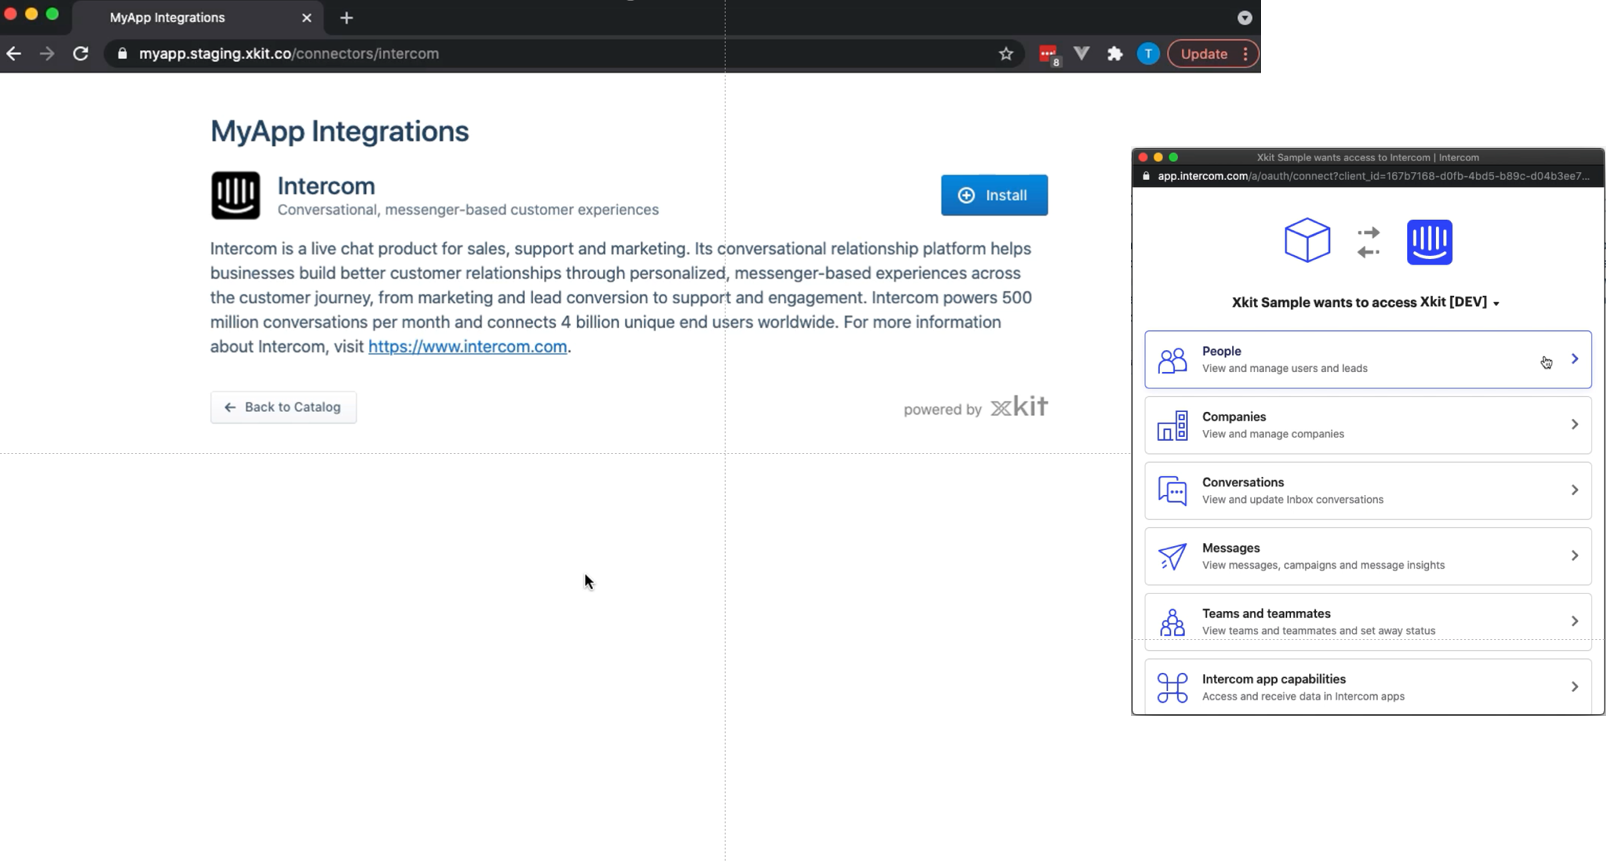Expand the People permission row
The width and height of the screenshot is (1606, 862).
(1368, 360)
